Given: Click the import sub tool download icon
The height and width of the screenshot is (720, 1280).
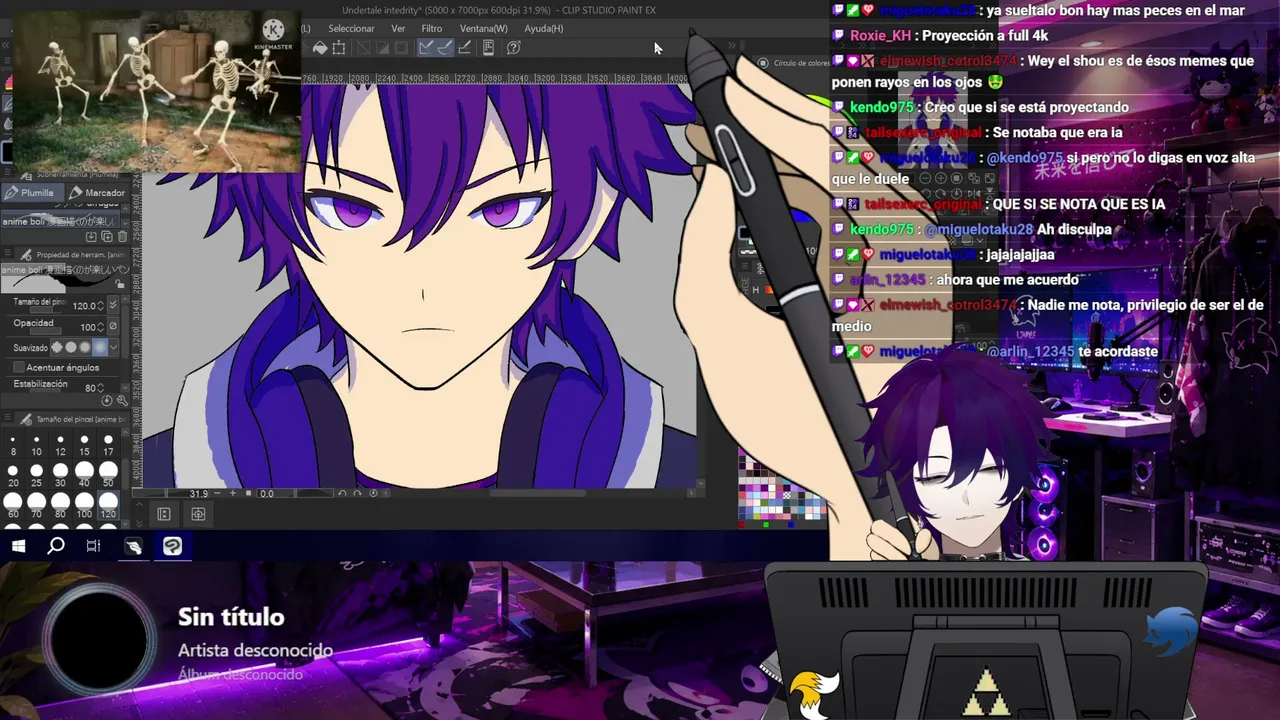Looking at the screenshot, I should click(91, 237).
